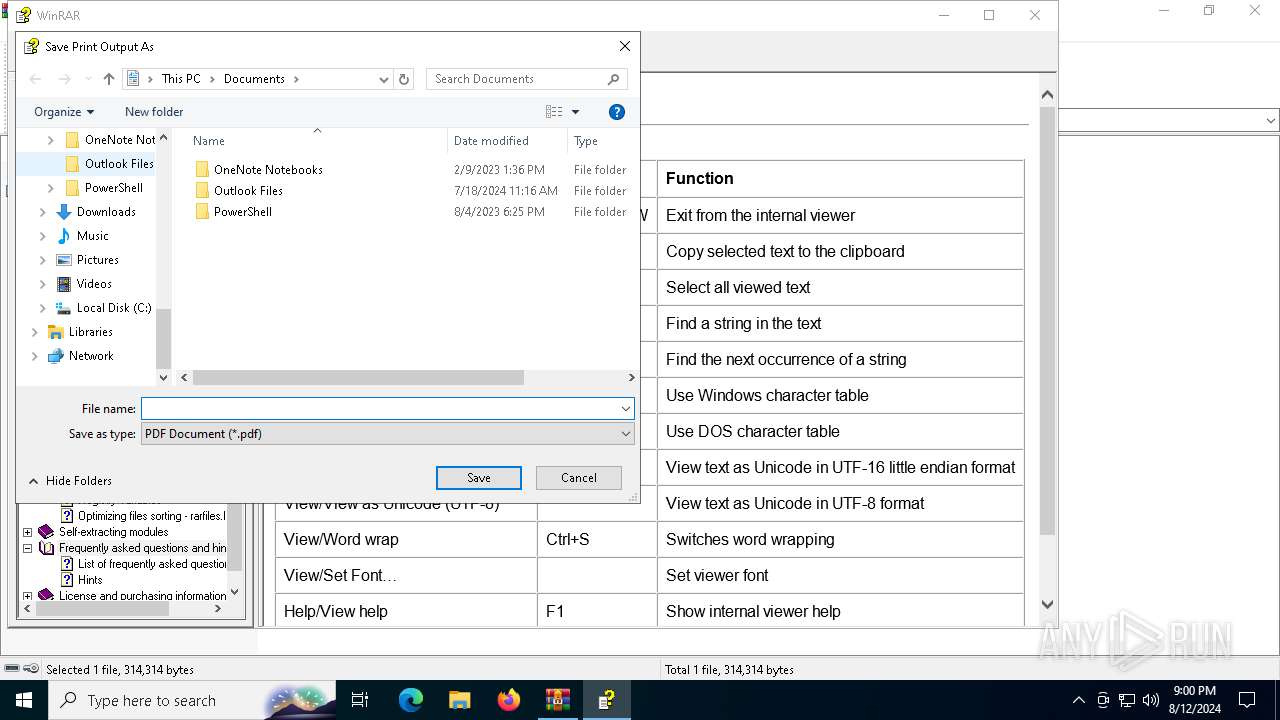Open Optimizing files sorting help topic

point(150,516)
